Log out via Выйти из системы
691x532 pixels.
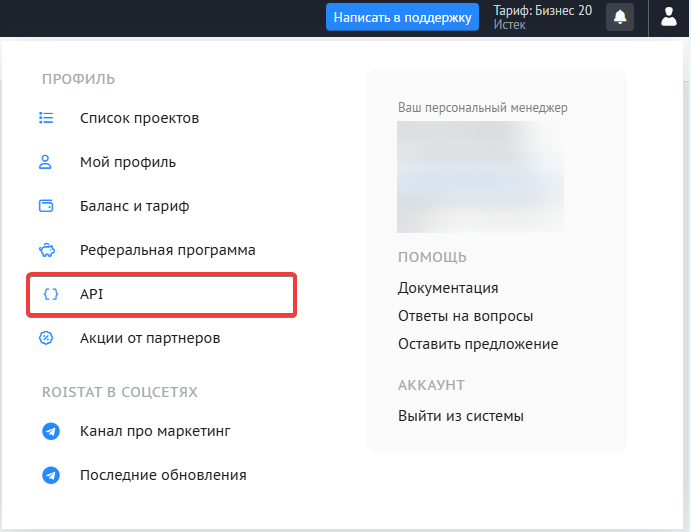click(460, 416)
